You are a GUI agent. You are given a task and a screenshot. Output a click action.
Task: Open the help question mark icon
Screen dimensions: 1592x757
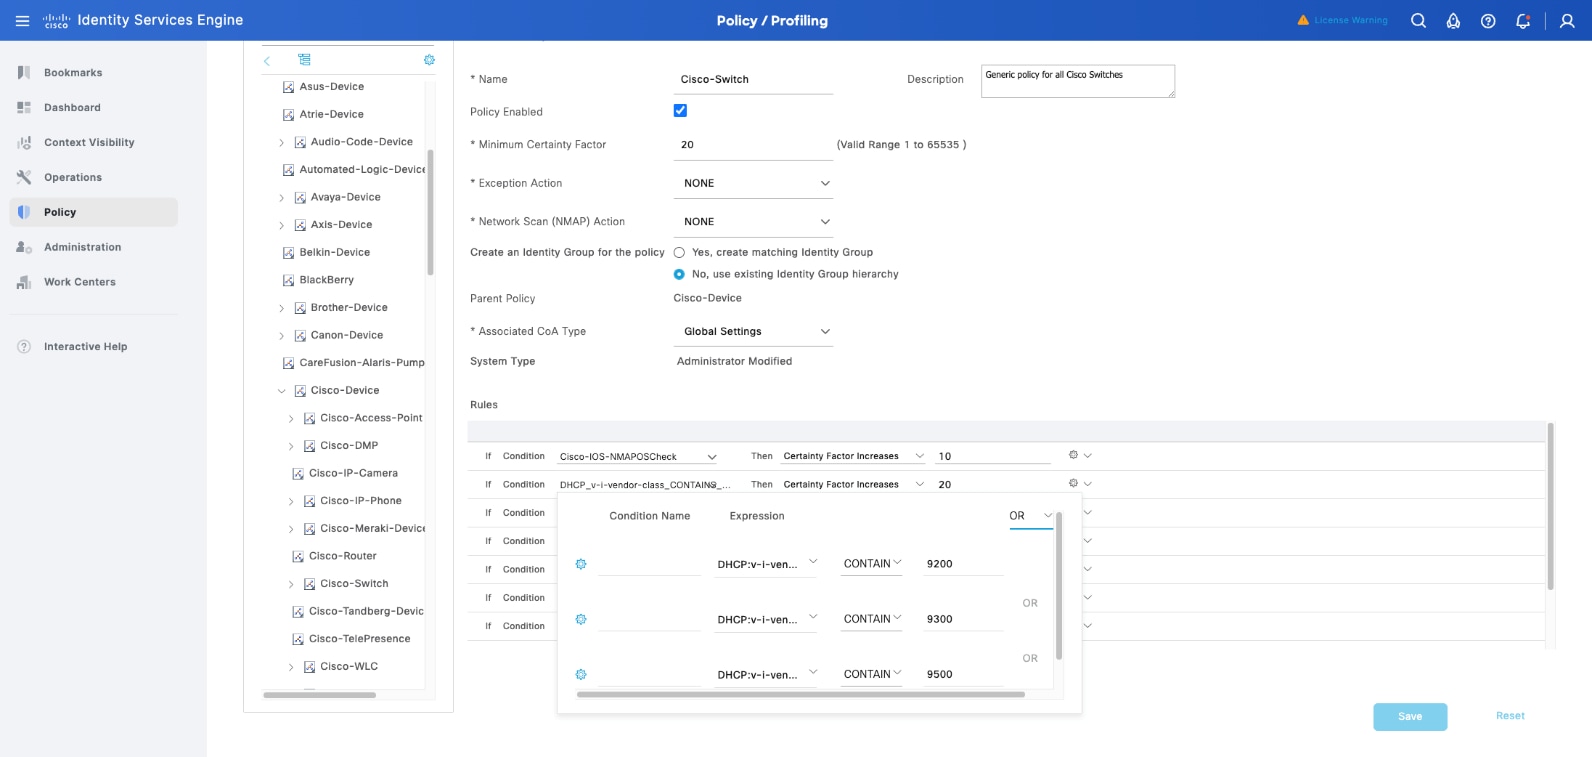pyautogui.click(x=1488, y=21)
